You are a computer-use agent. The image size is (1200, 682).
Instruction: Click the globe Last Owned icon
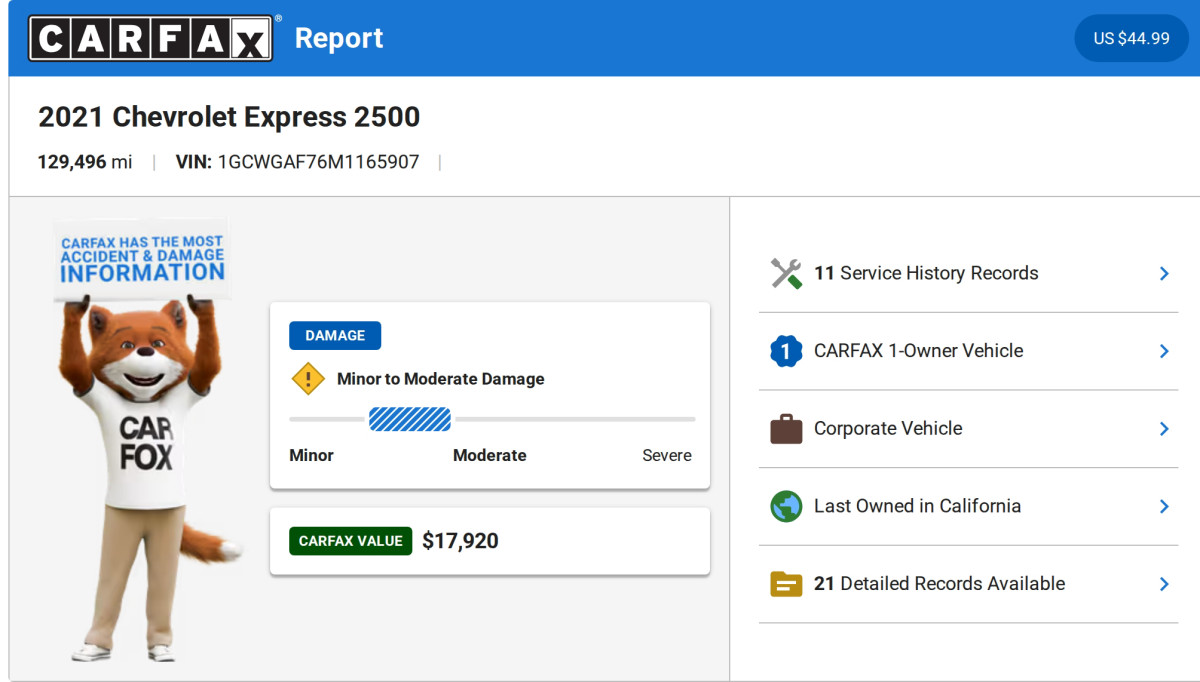click(x=786, y=506)
